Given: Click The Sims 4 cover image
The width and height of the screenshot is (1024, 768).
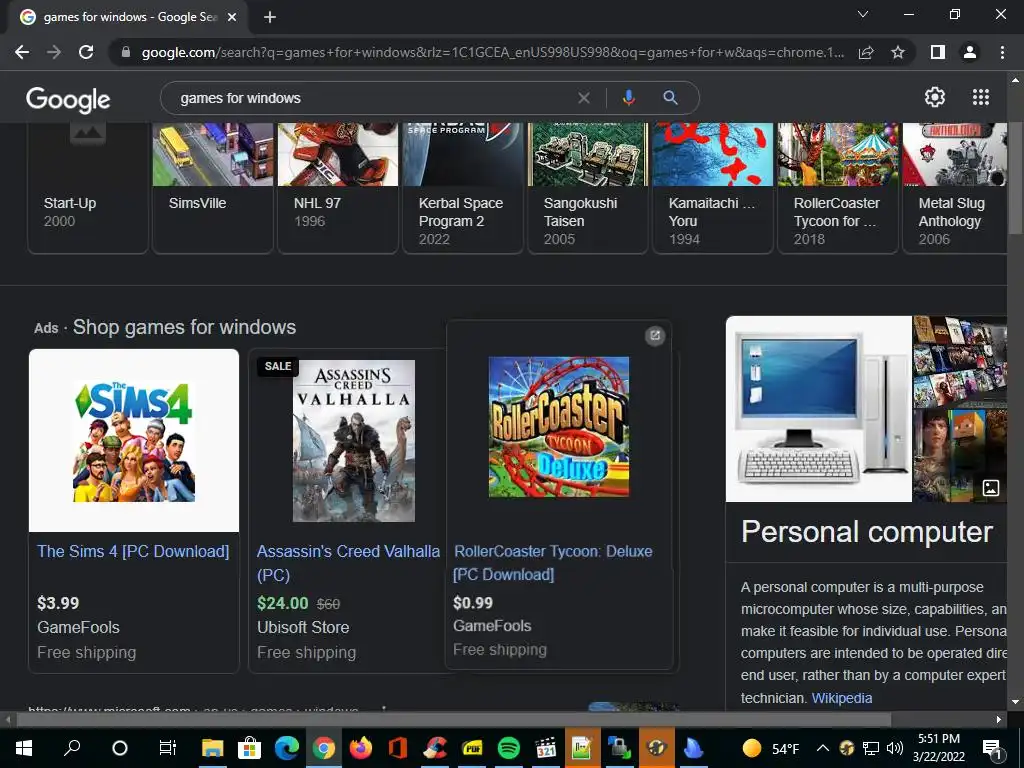Looking at the screenshot, I should (134, 441).
